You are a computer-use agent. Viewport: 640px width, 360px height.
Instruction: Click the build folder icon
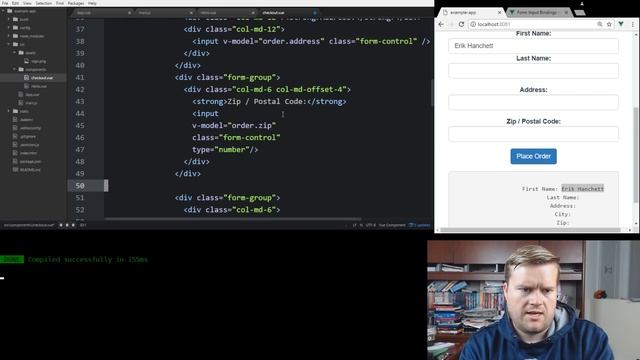pos(15,19)
